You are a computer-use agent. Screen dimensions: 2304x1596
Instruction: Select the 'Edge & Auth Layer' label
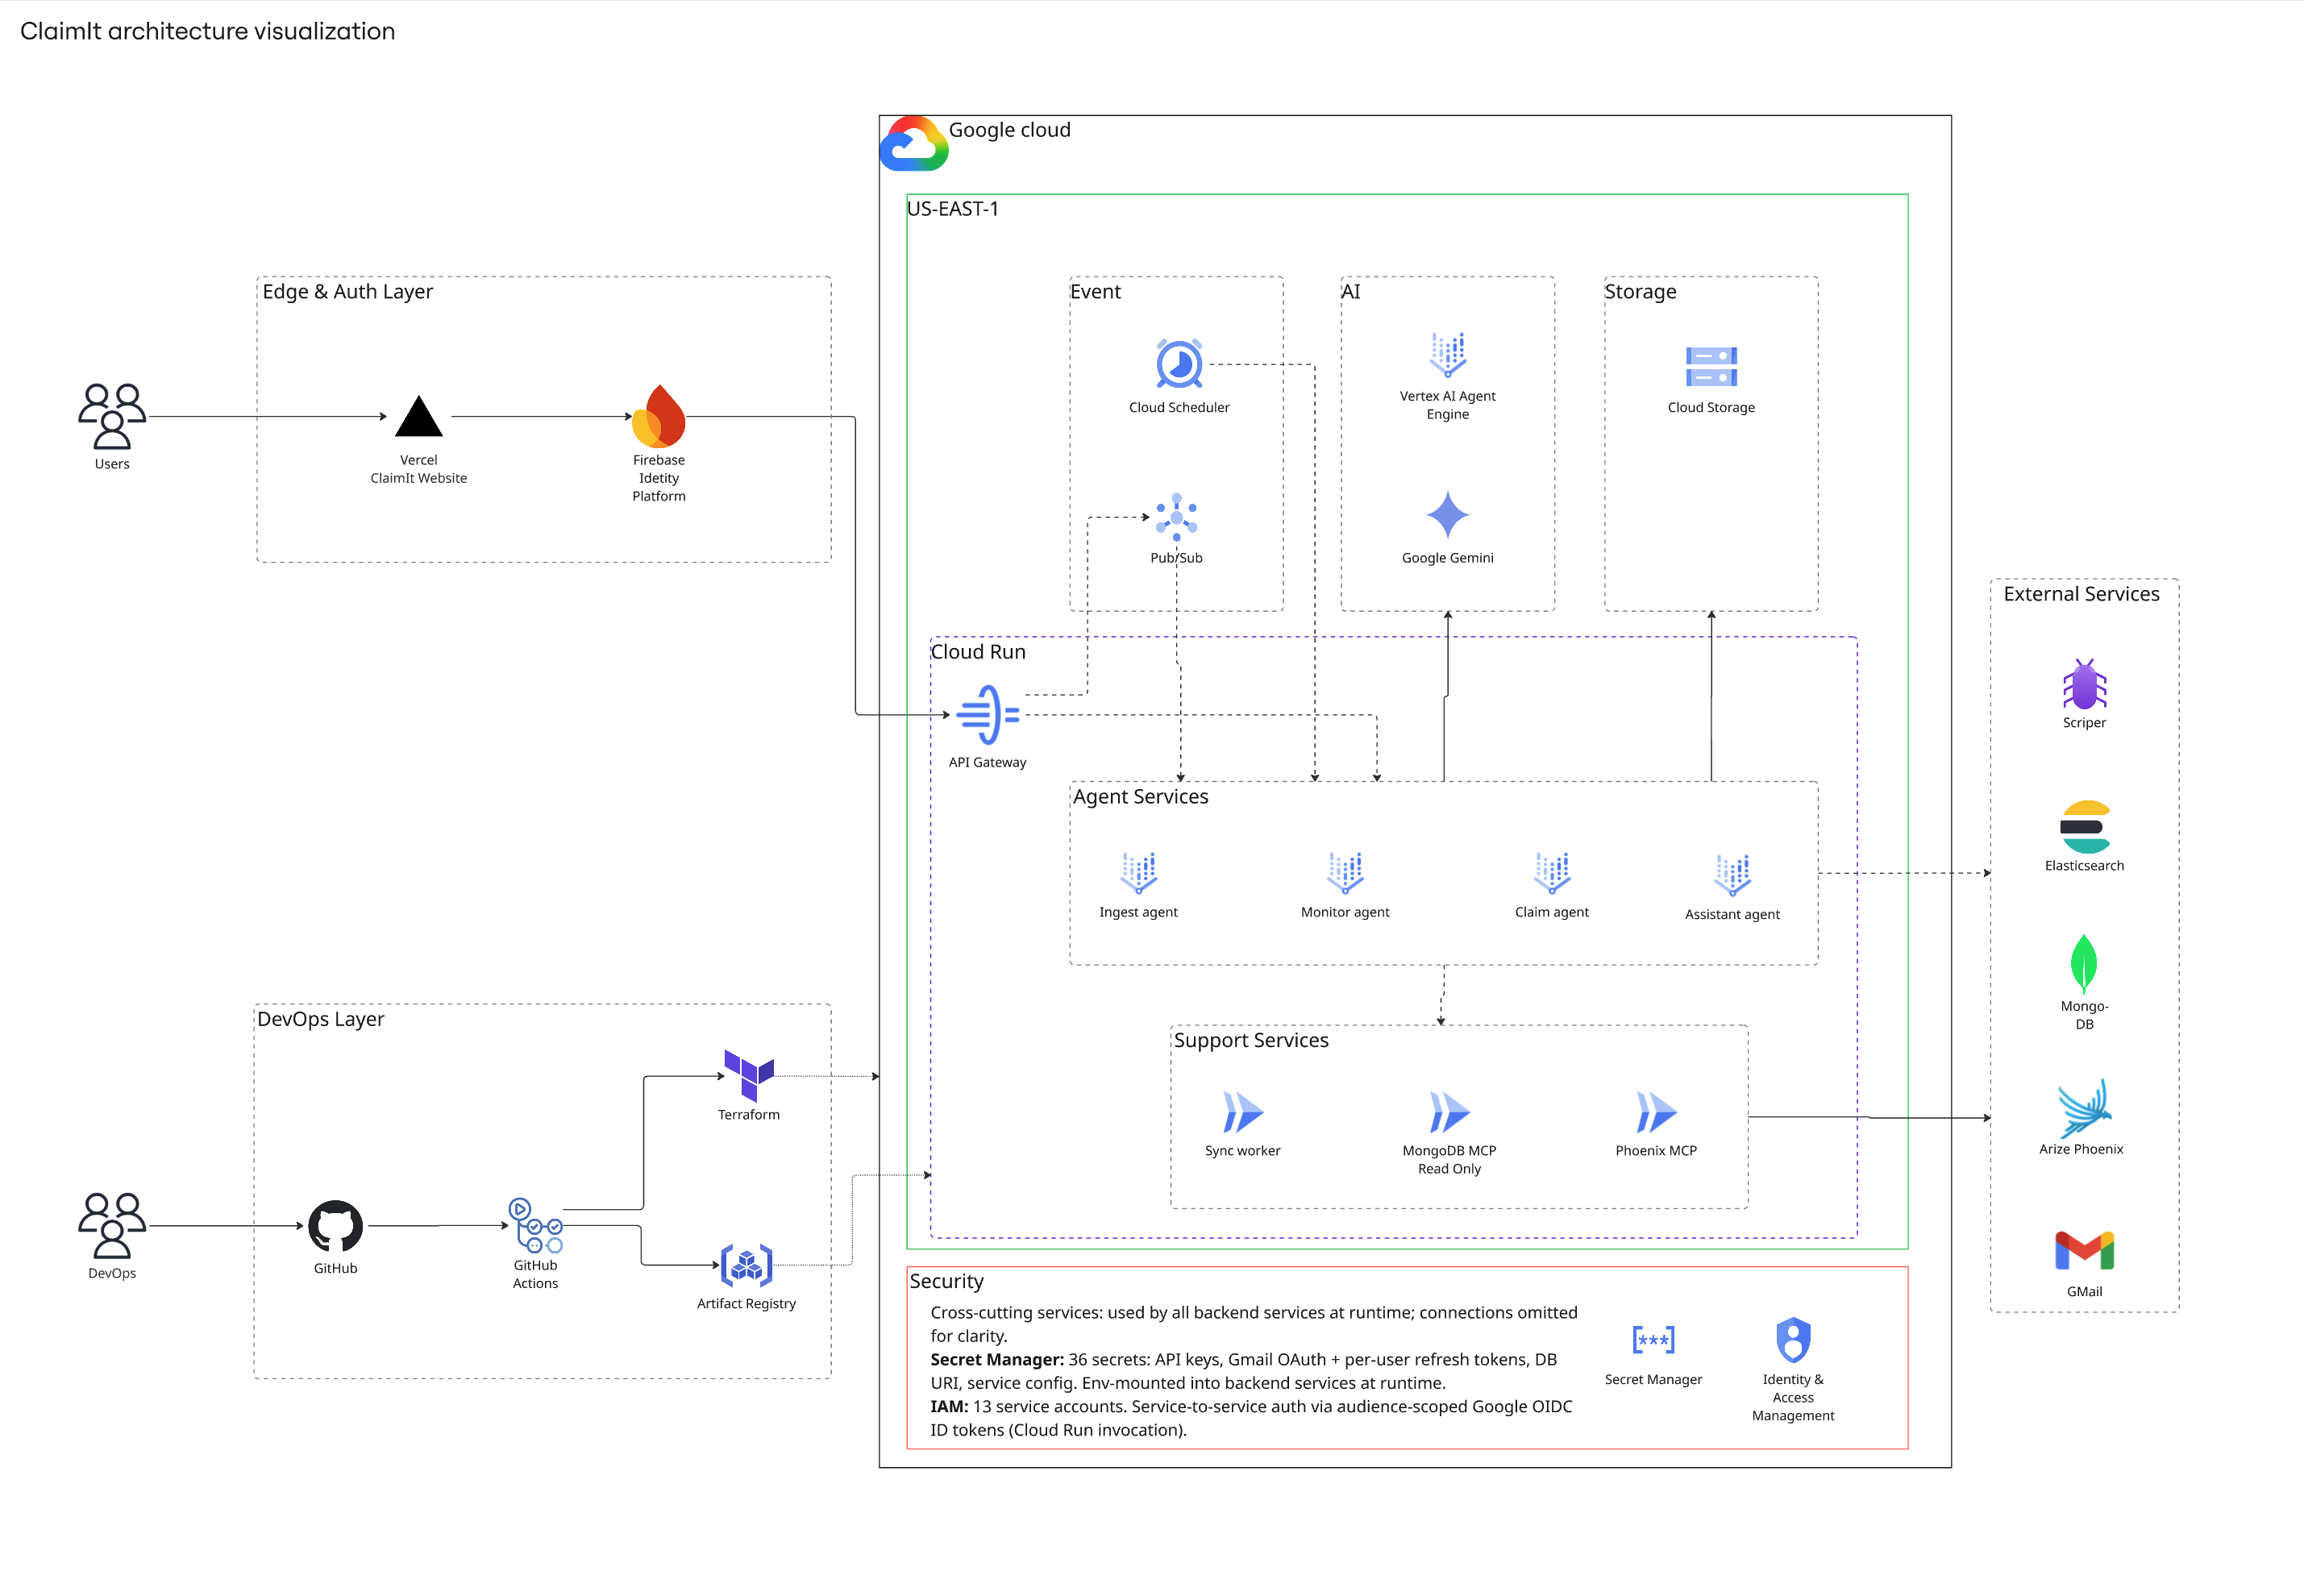click(x=347, y=291)
